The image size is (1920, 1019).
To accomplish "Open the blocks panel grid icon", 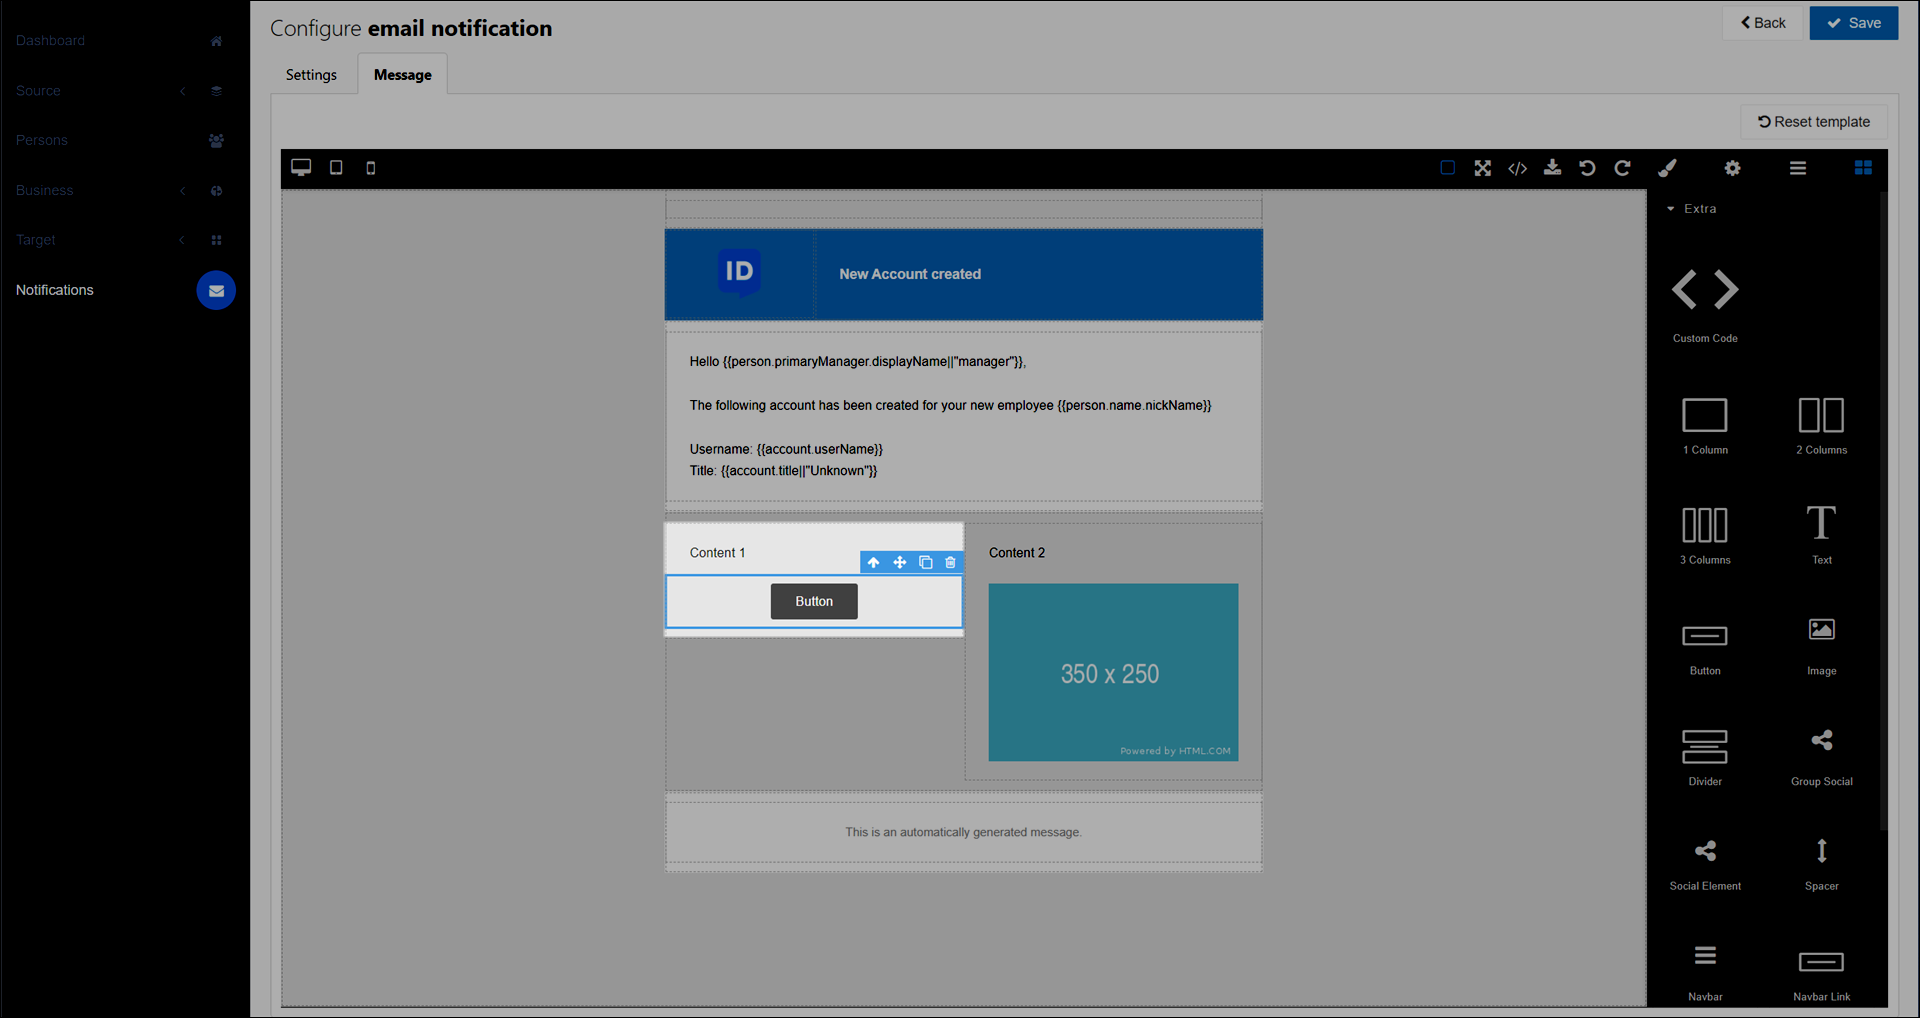I will (x=1863, y=168).
